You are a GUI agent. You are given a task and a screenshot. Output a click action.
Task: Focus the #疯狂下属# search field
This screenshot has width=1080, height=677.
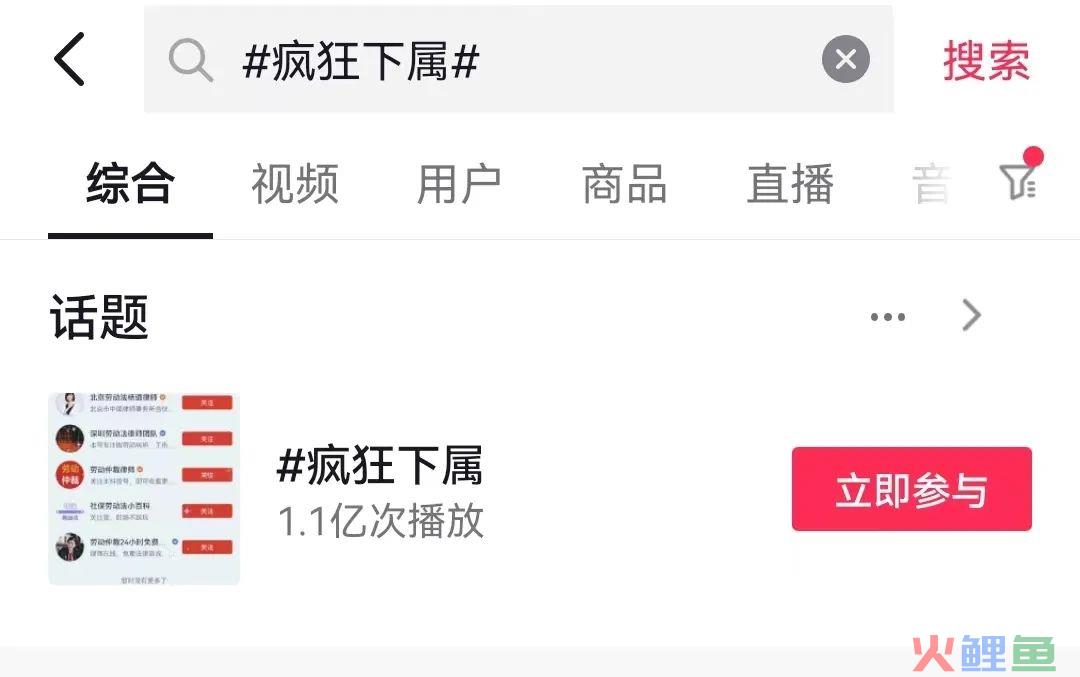point(519,59)
